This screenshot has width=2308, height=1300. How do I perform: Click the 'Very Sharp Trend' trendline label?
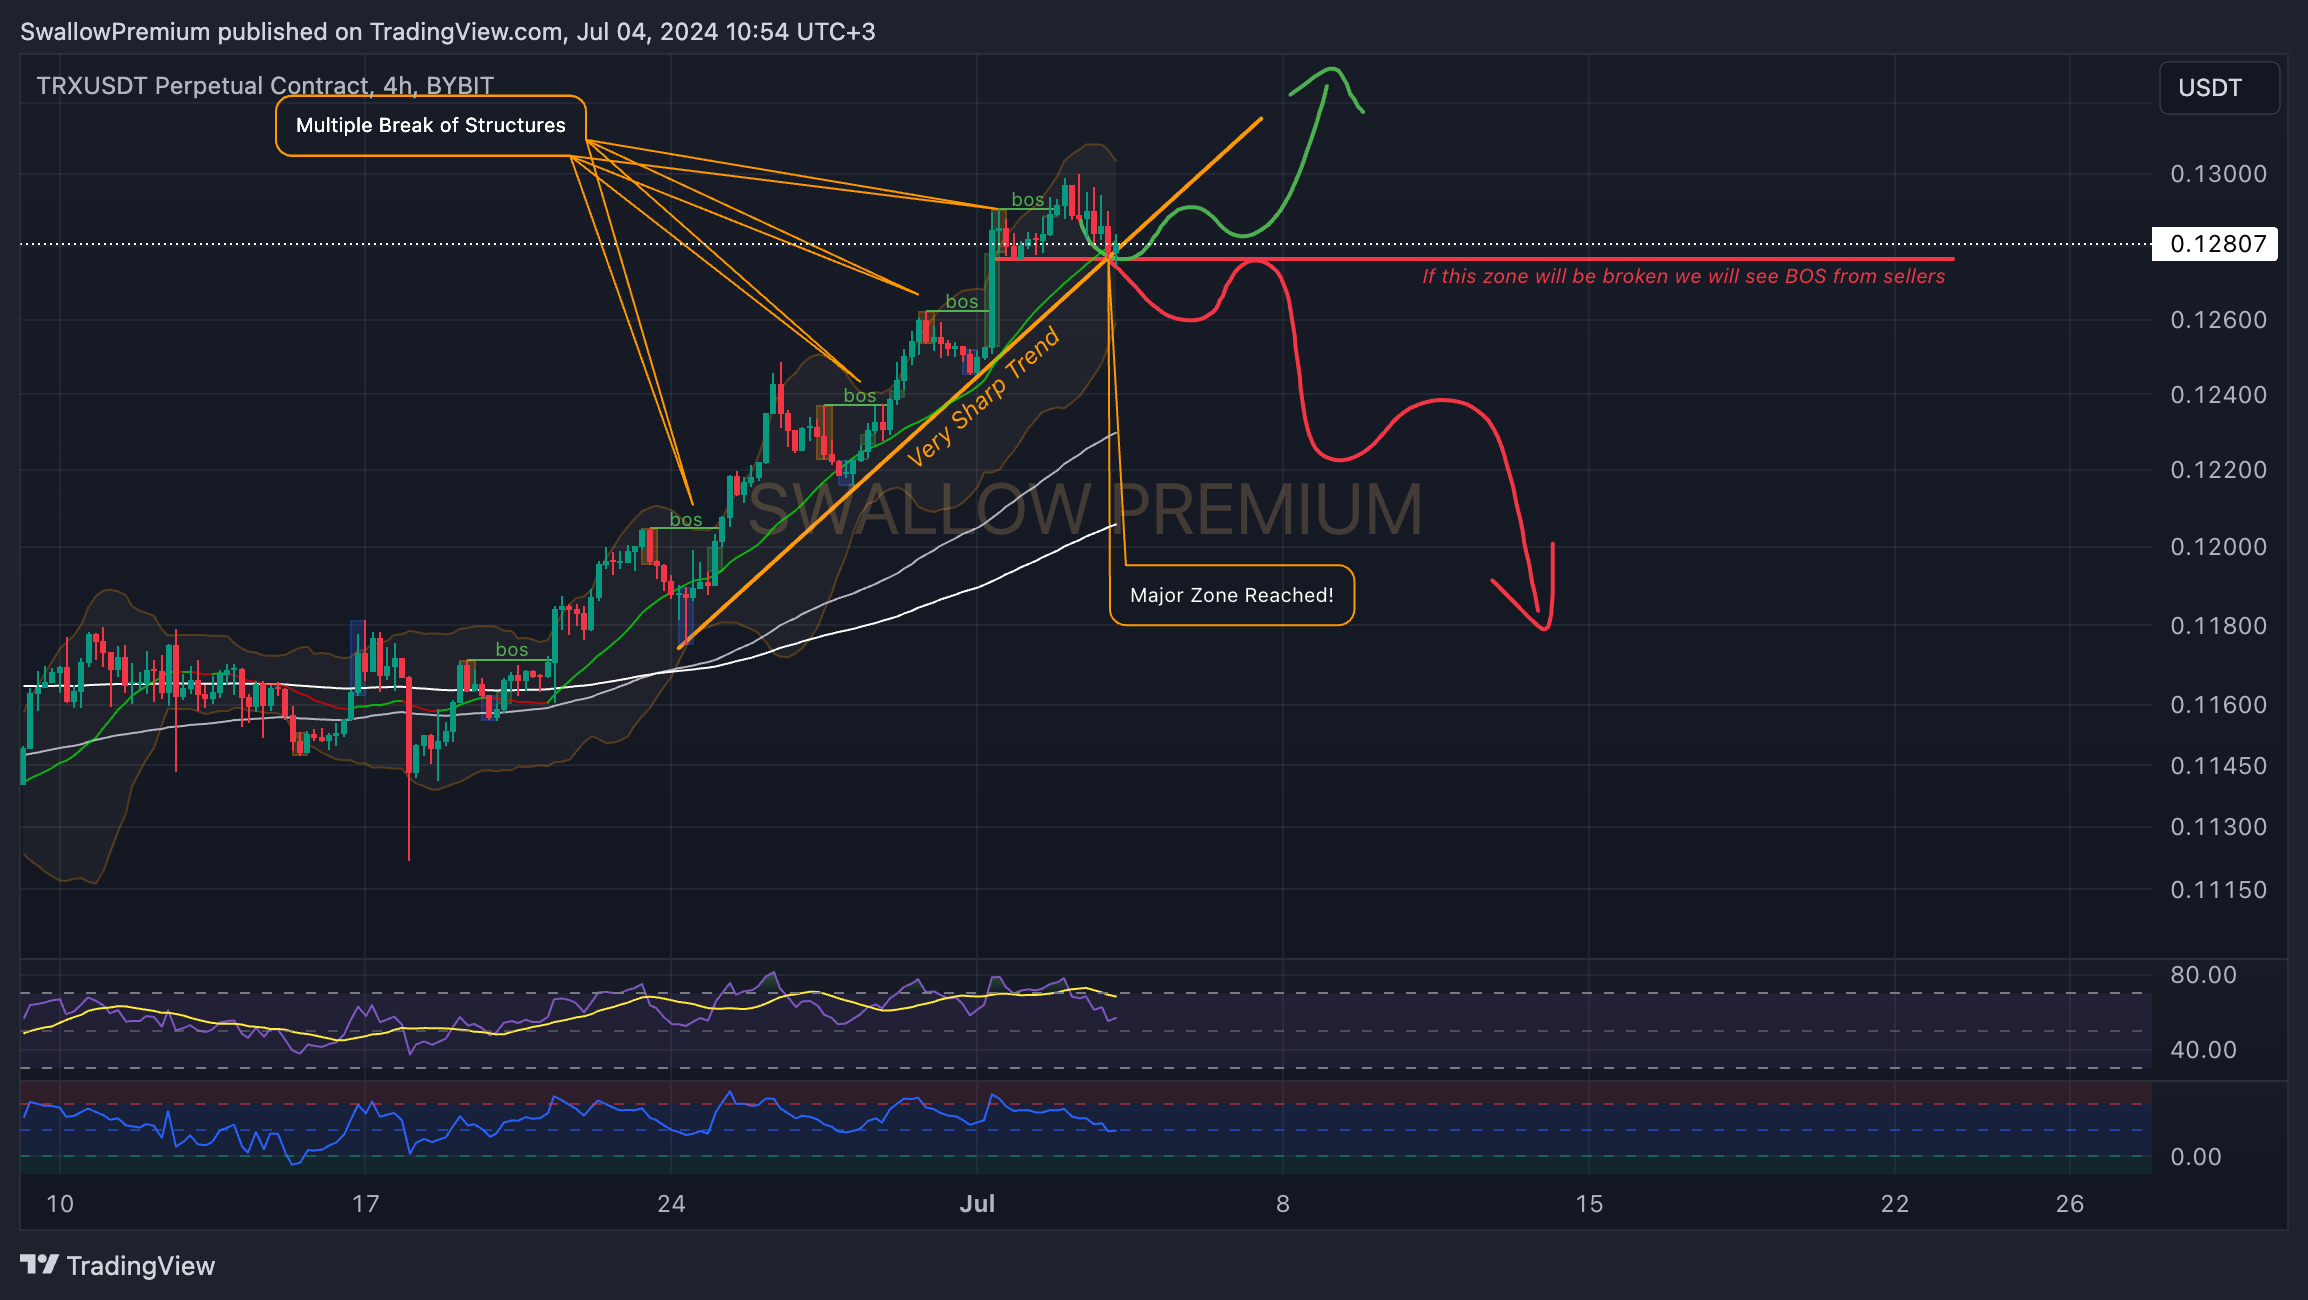pyautogui.click(x=983, y=397)
